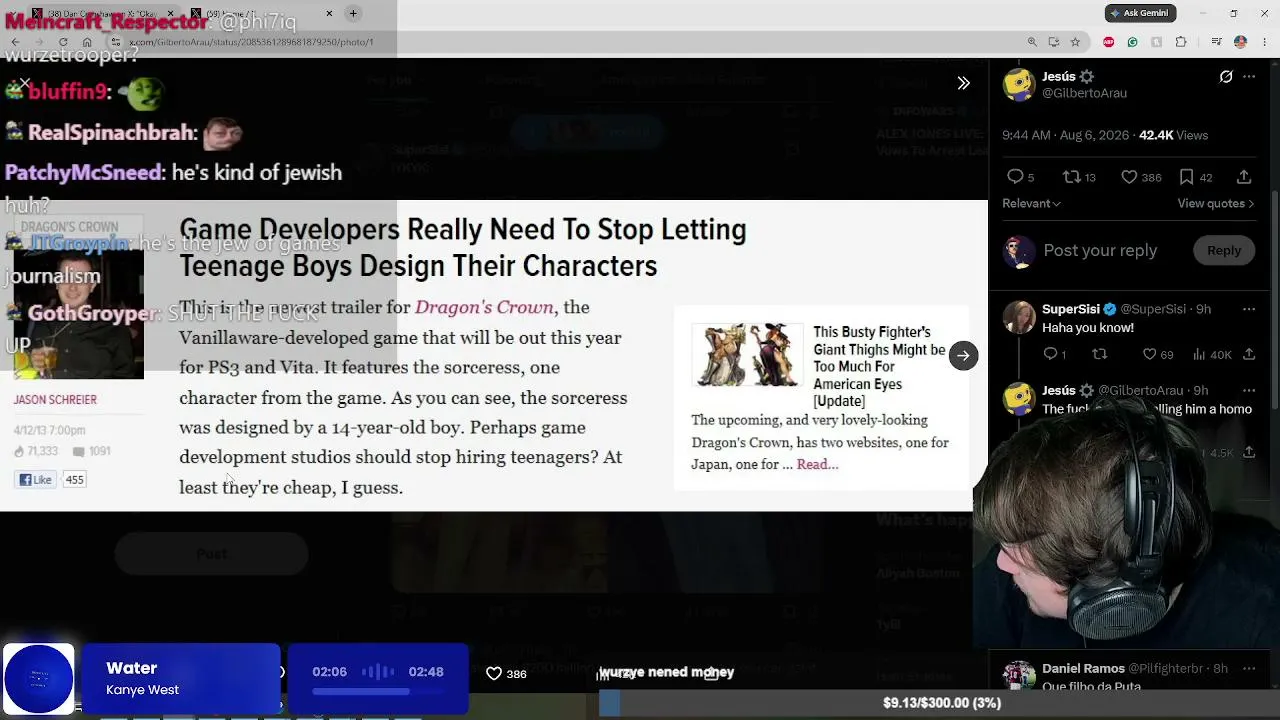Share SuperSisi's reply
Image resolution: width=1280 pixels, height=720 pixels.
(1249, 354)
